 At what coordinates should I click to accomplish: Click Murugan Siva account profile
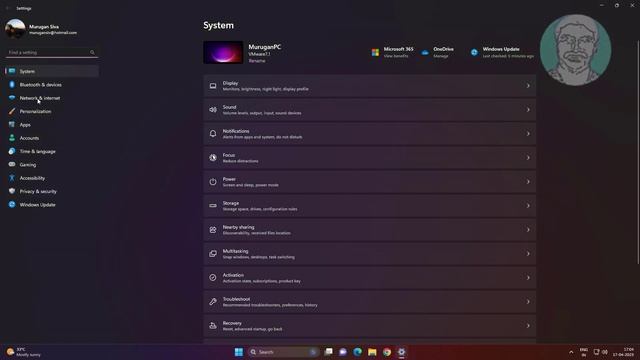[x=41, y=29]
